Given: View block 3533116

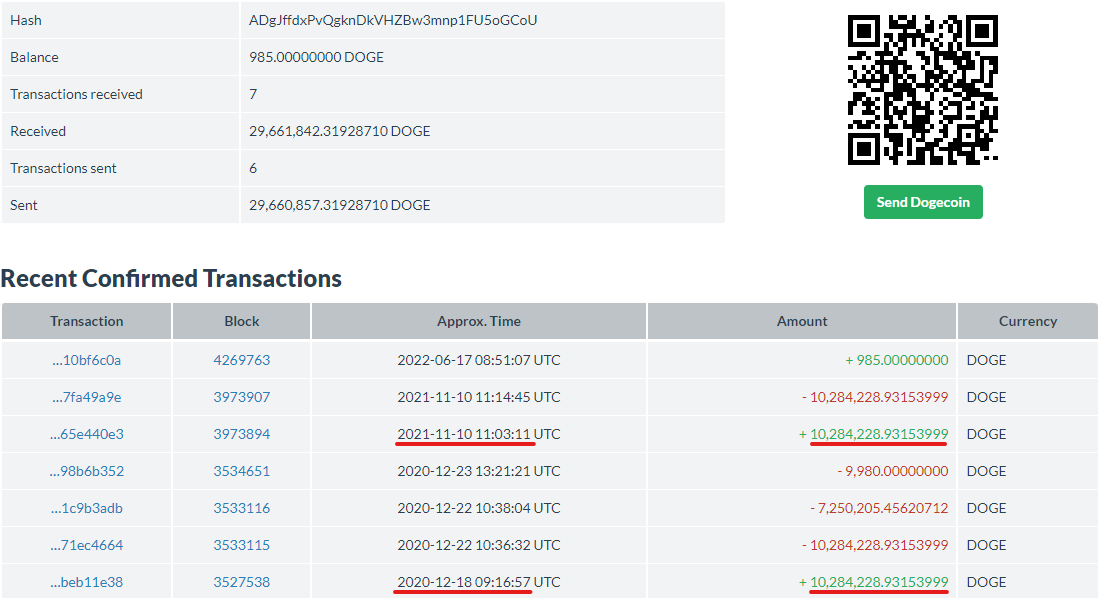Looking at the screenshot, I should click(x=242, y=508).
